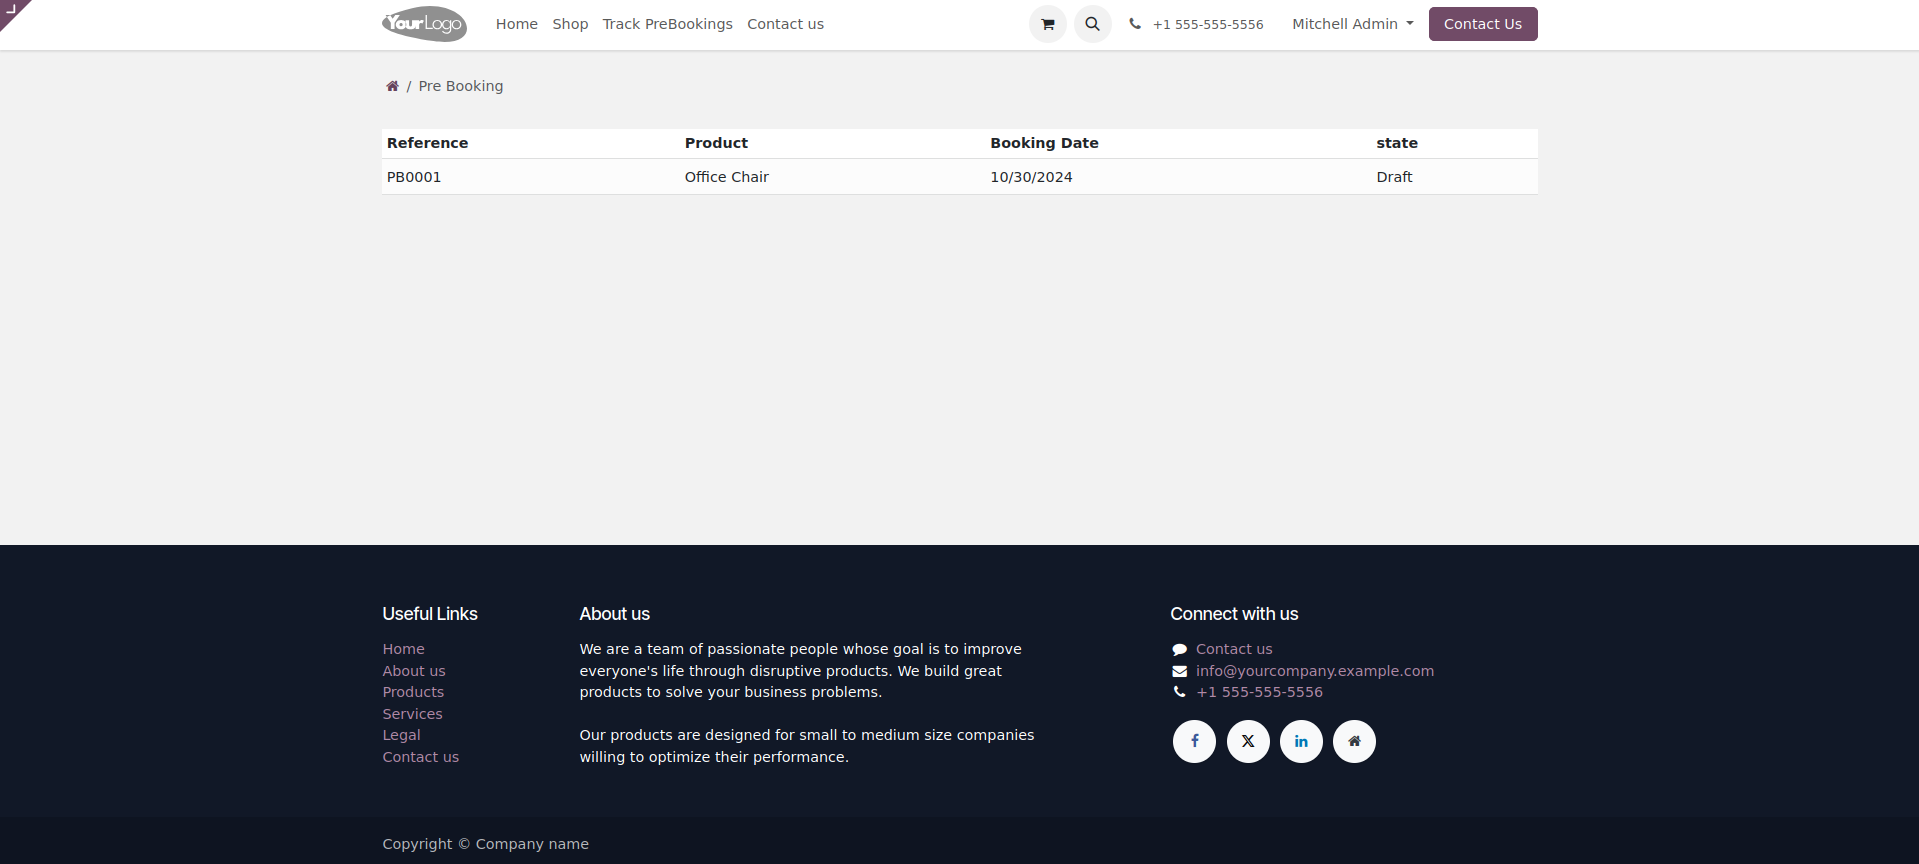
Task: Select the PB0001 reference cell
Action: [x=414, y=177]
